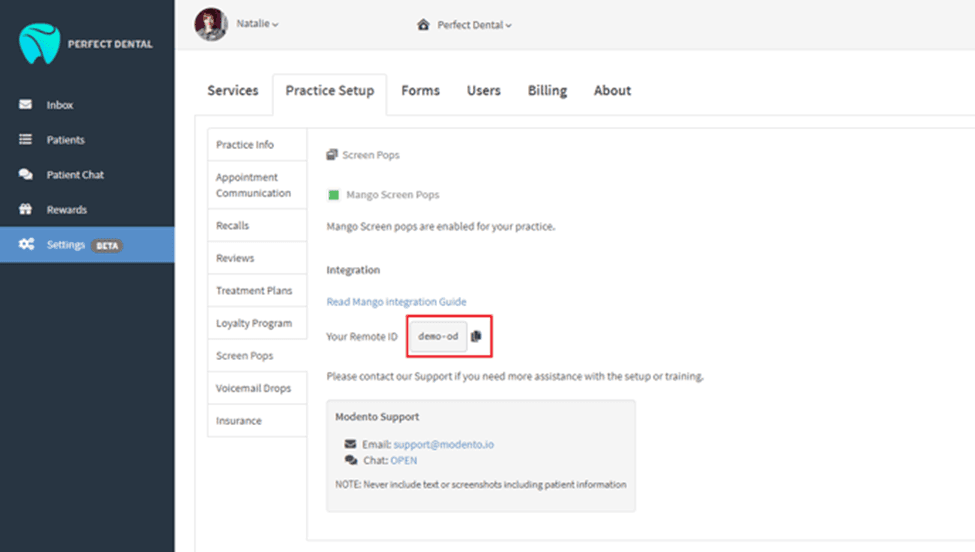The width and height of the screenshot is (975, 552).
Task: Click the Perfect Dental tooth logo
Action: 39,44
